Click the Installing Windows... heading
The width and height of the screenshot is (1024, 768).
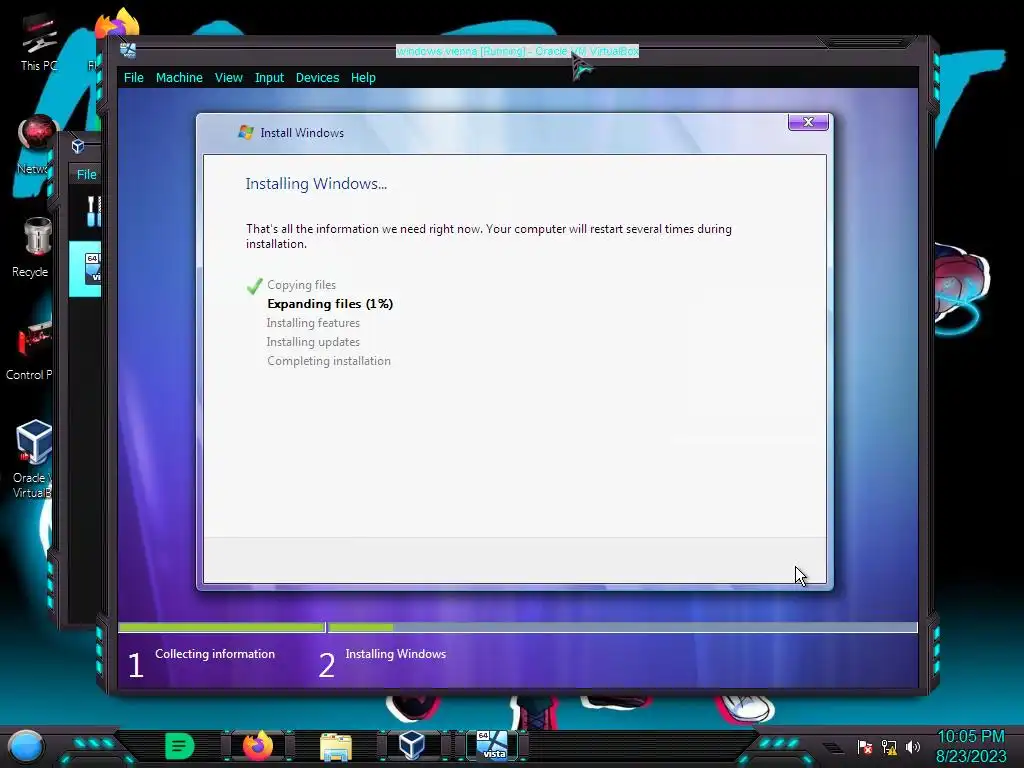316,184
